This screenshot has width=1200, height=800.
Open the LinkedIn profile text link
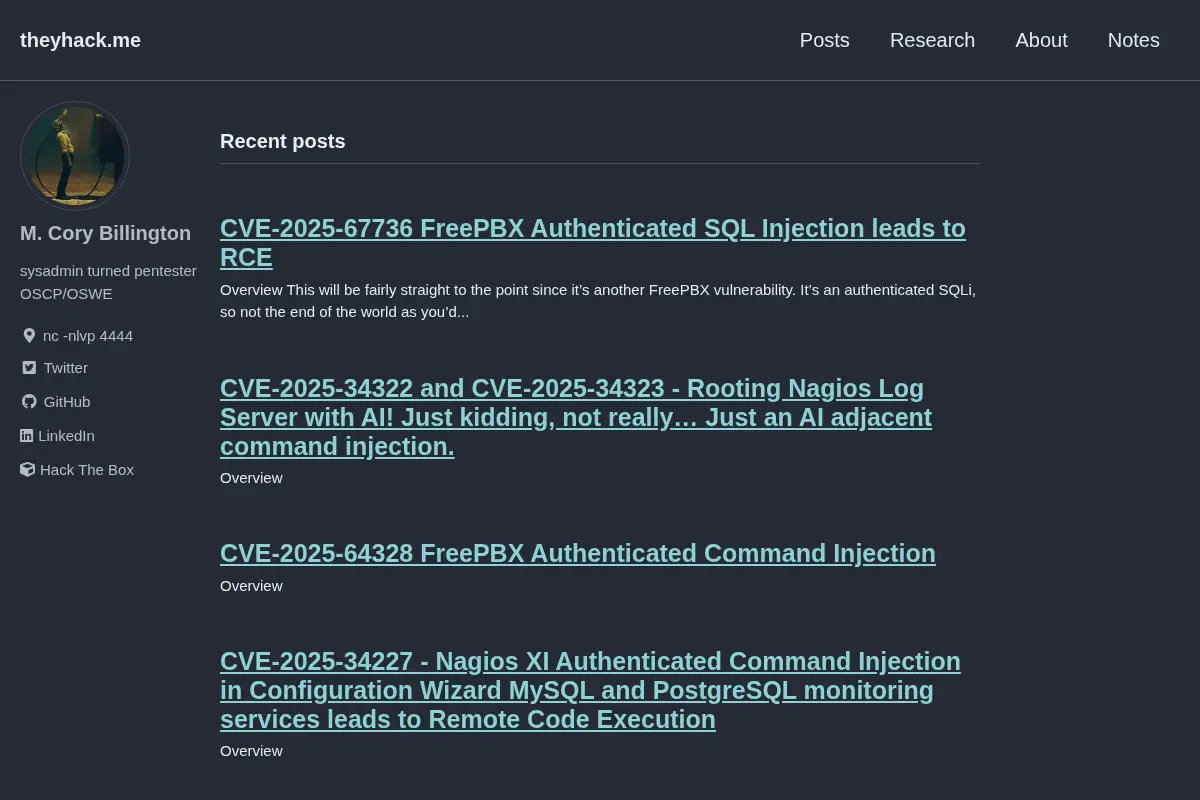[x=66, y=436]
